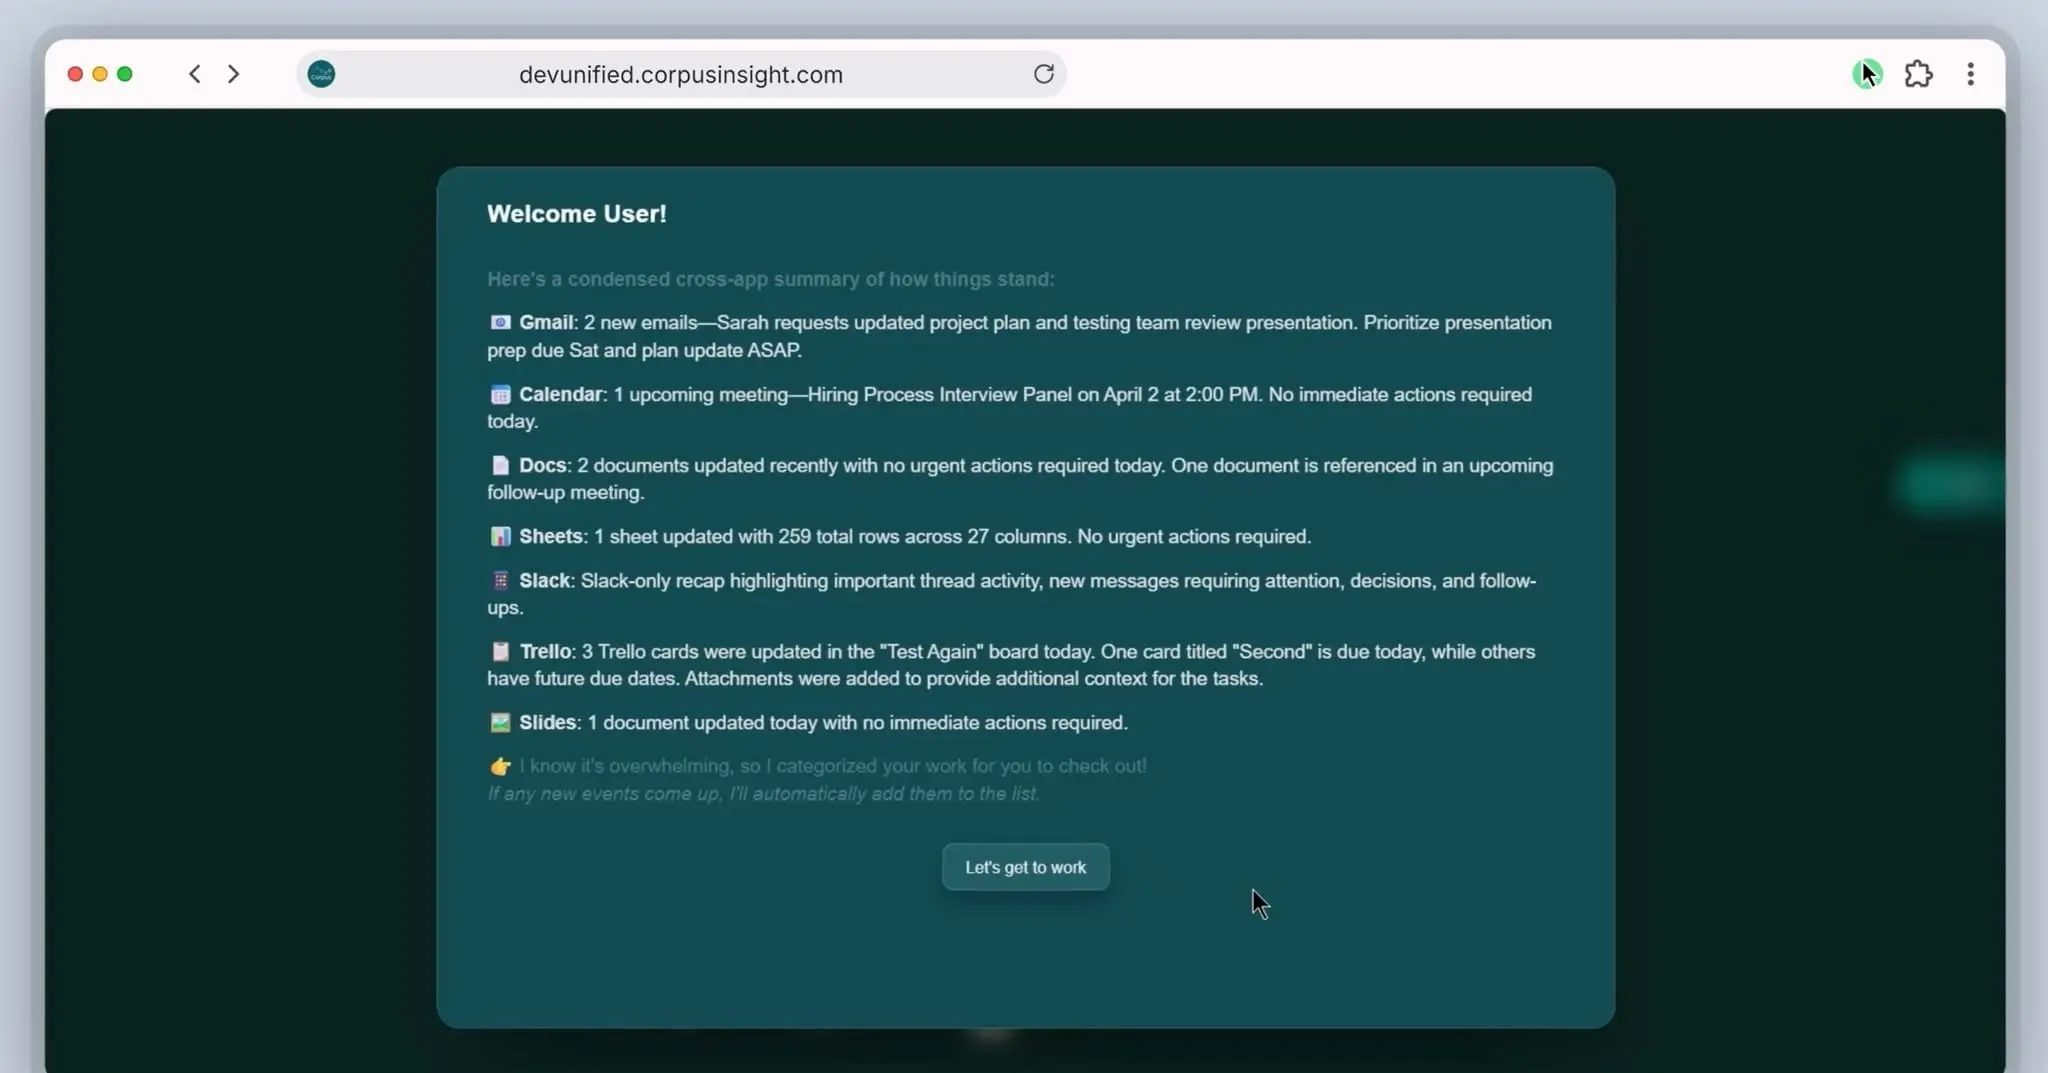The image size is (2048, 1073).
Task: Open the green profile avatar in the toolbar
Action: [1867, 74]
